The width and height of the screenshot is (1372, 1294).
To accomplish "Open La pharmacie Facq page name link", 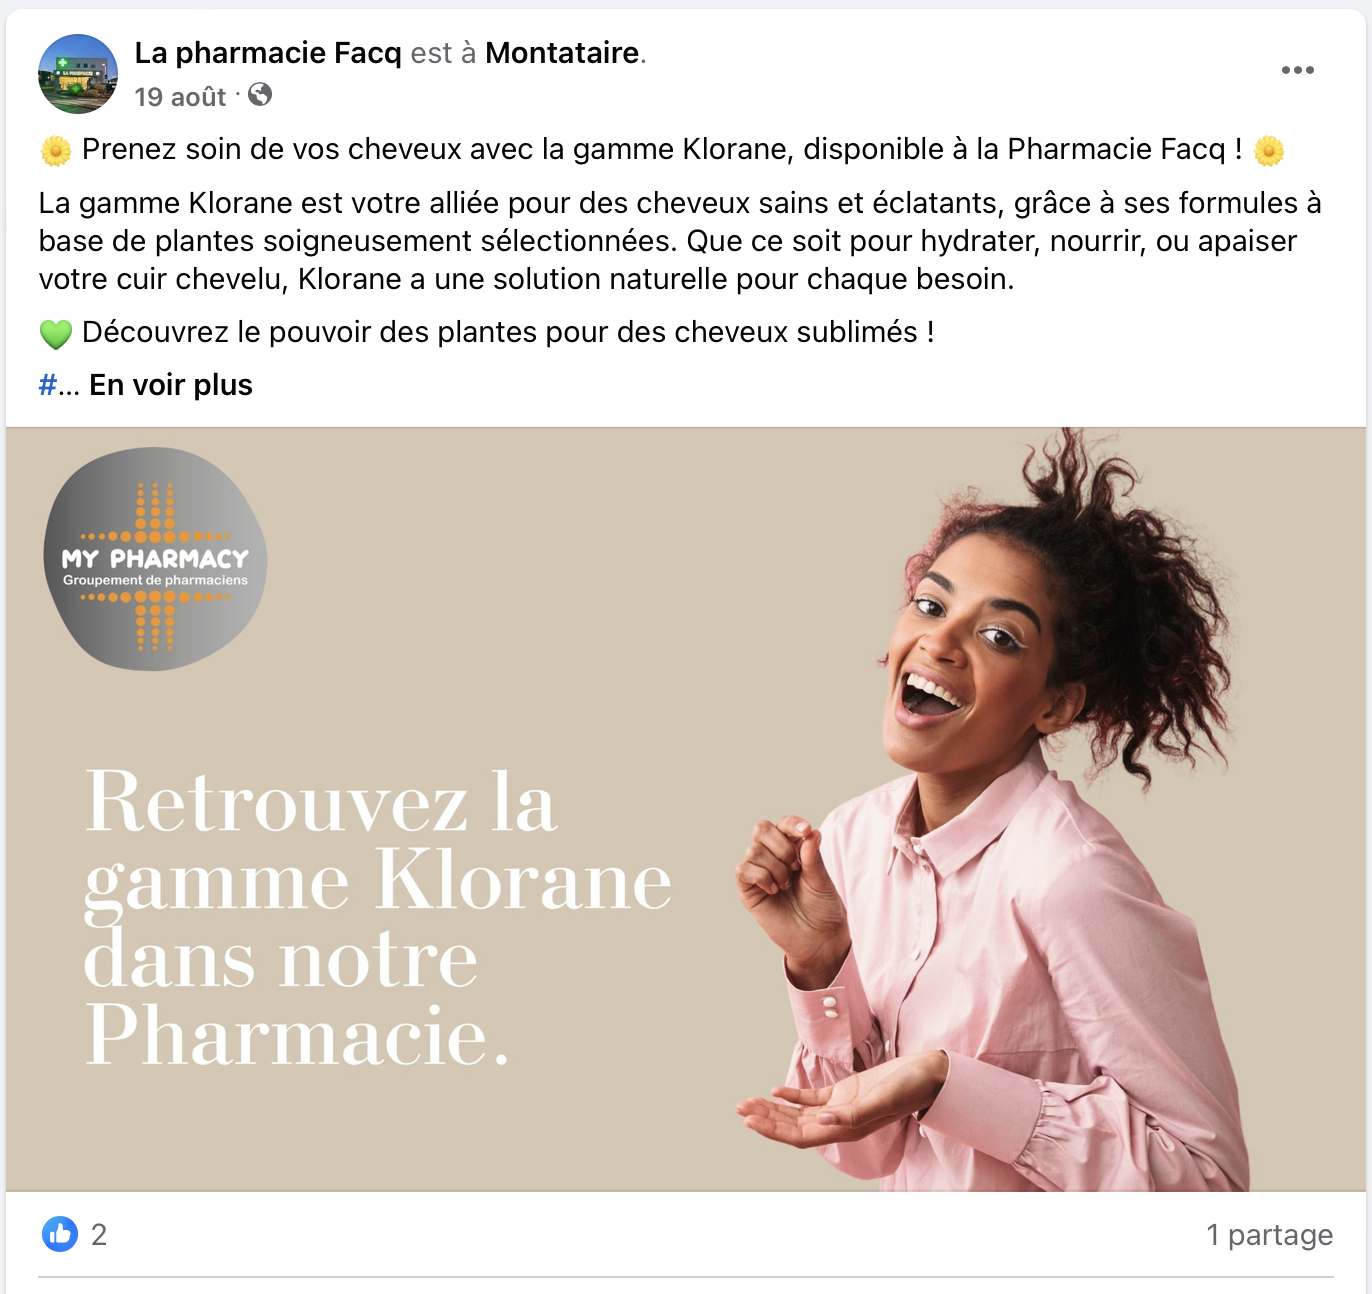I will [x=268, y=53].
